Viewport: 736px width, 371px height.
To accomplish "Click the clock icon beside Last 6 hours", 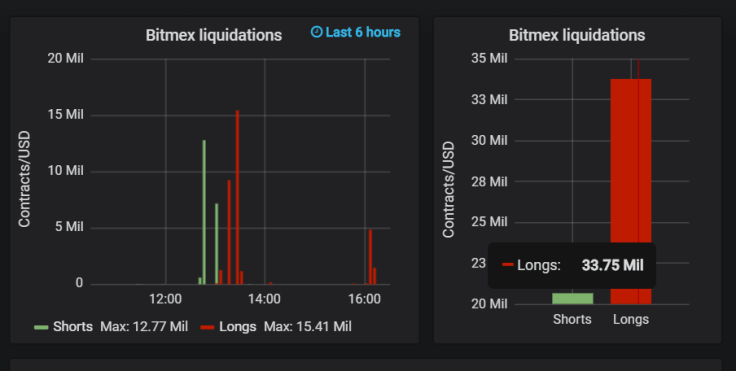I will point(317,32).
